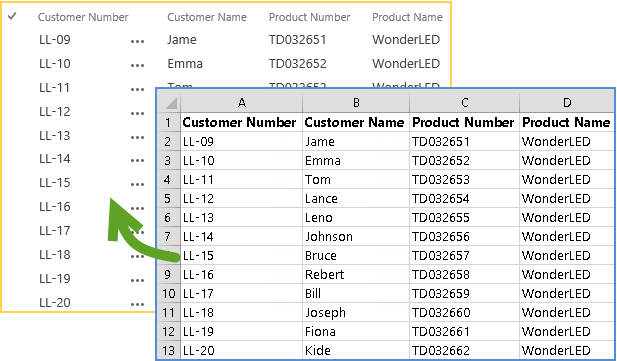Sort list by Product Number column header

click(309, 17)
